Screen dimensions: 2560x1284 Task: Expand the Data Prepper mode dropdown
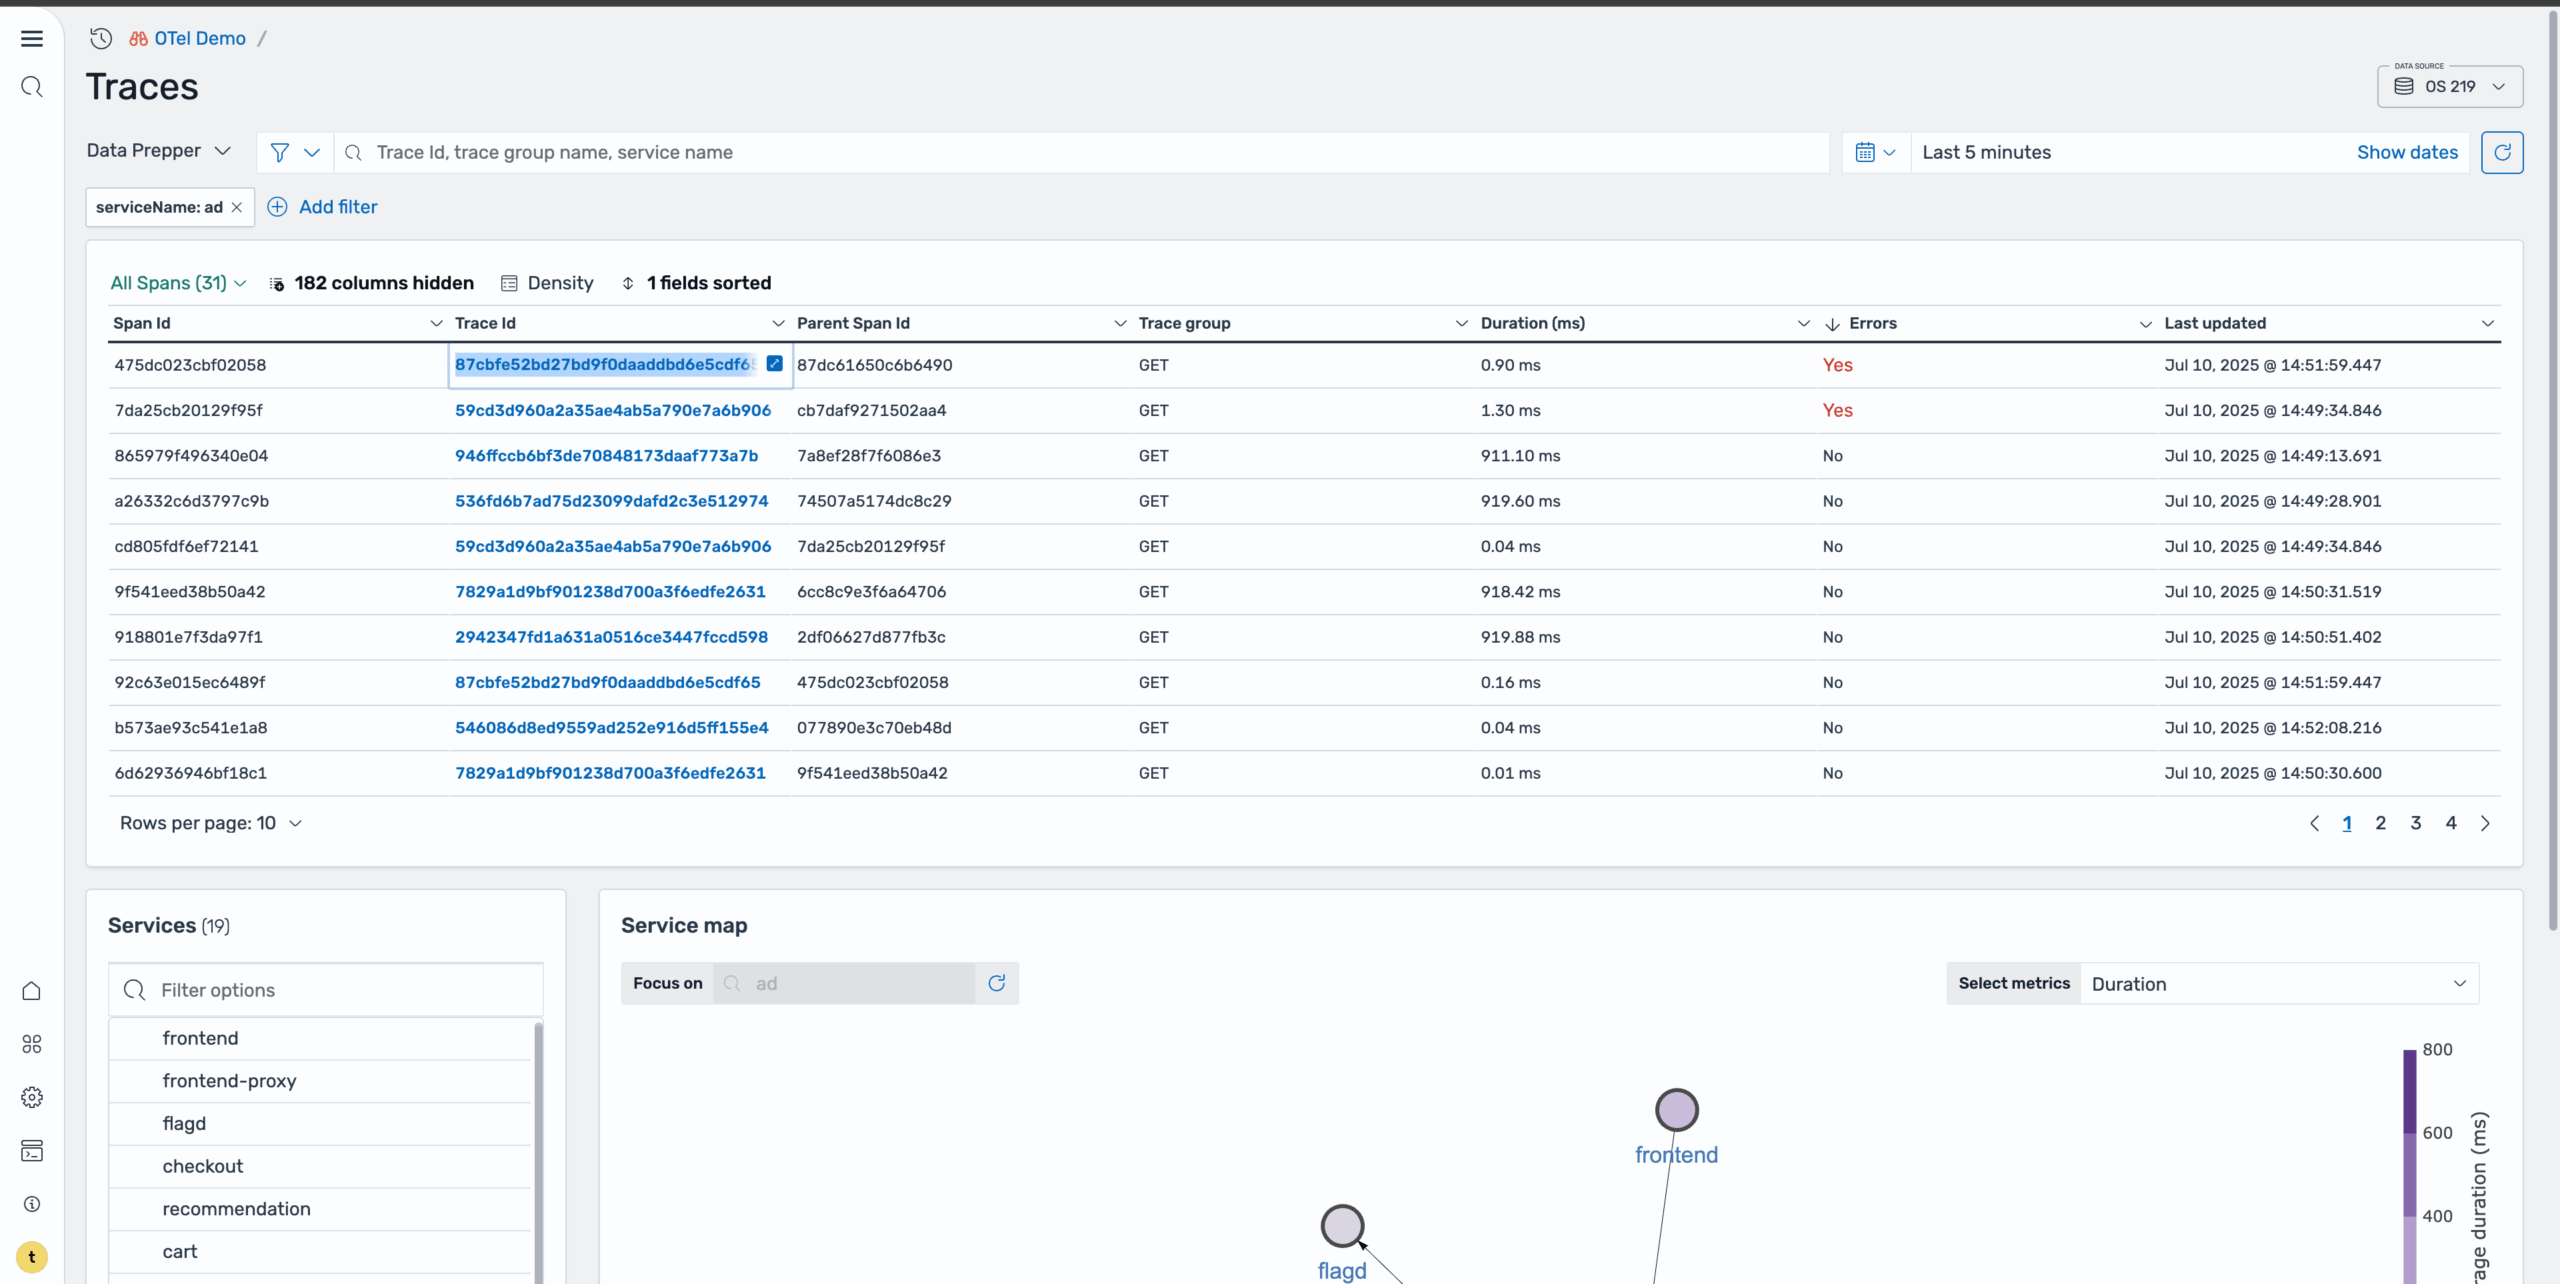point(159,151)
